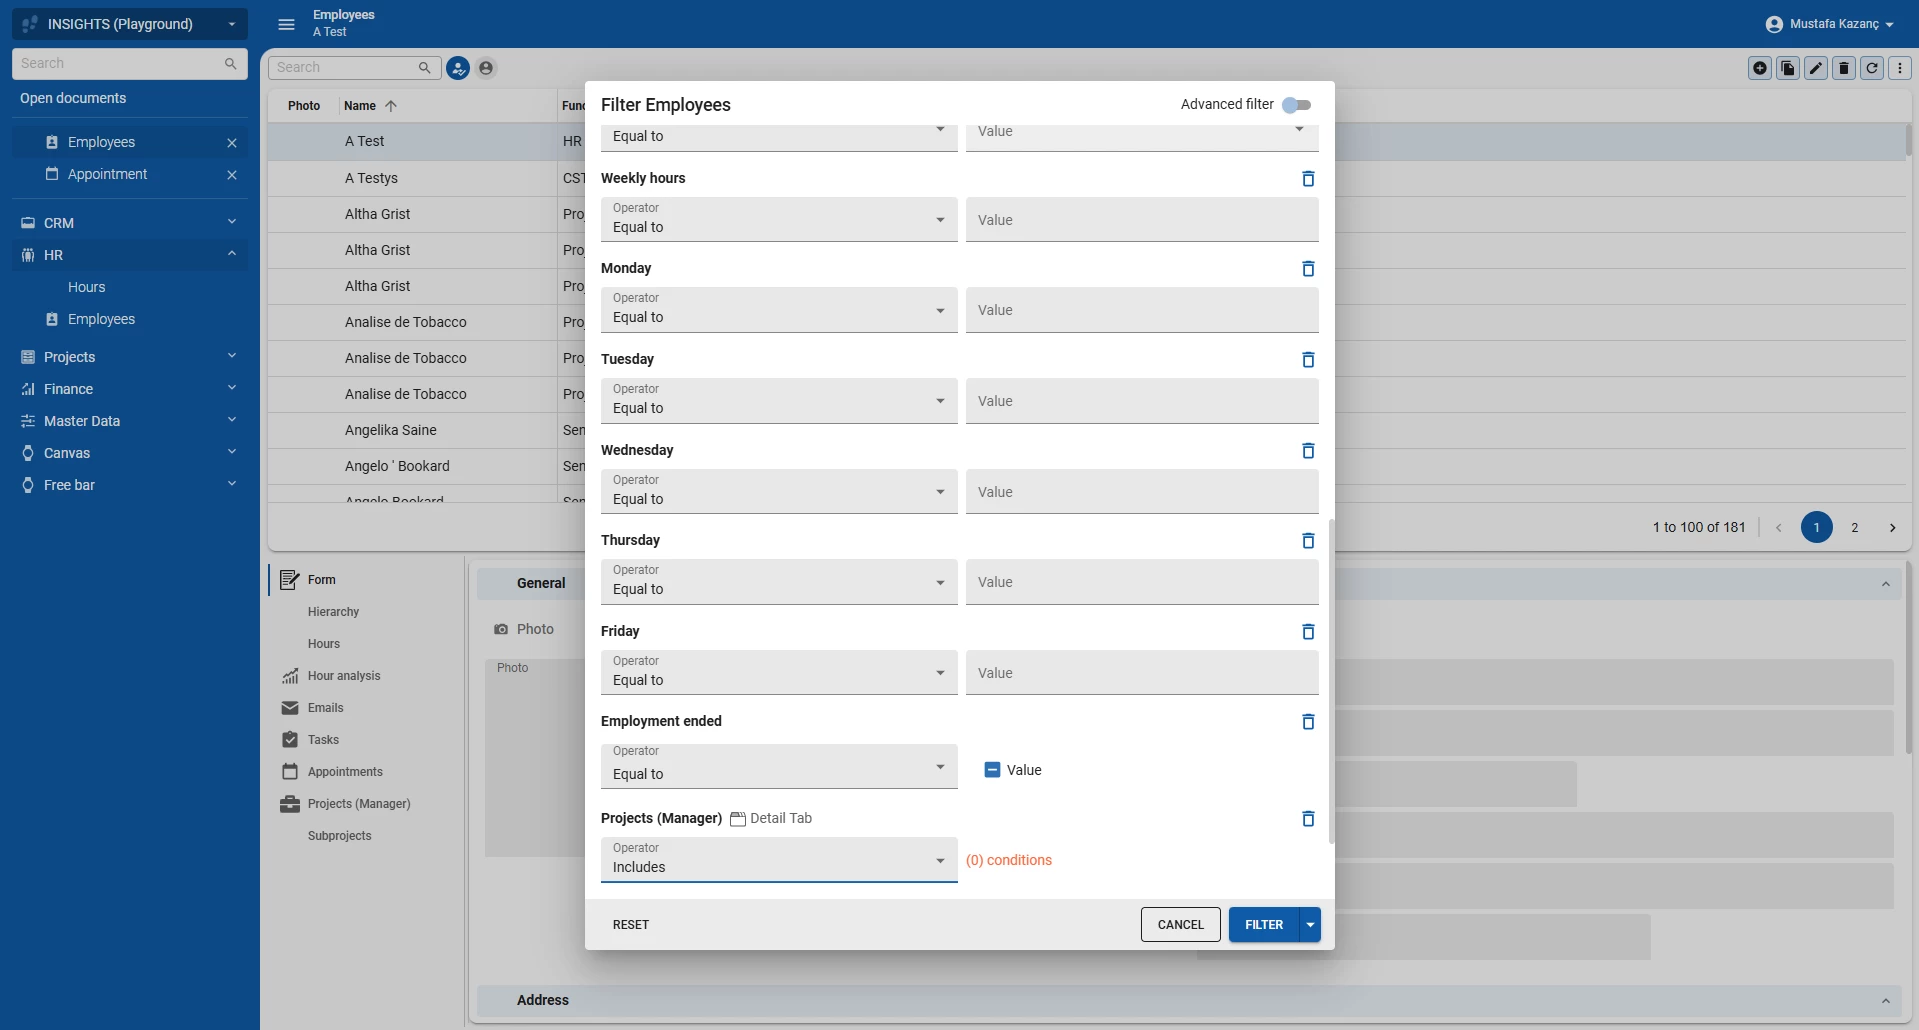
Task: Click the blue filter person icon
Action: coord(458,68)
